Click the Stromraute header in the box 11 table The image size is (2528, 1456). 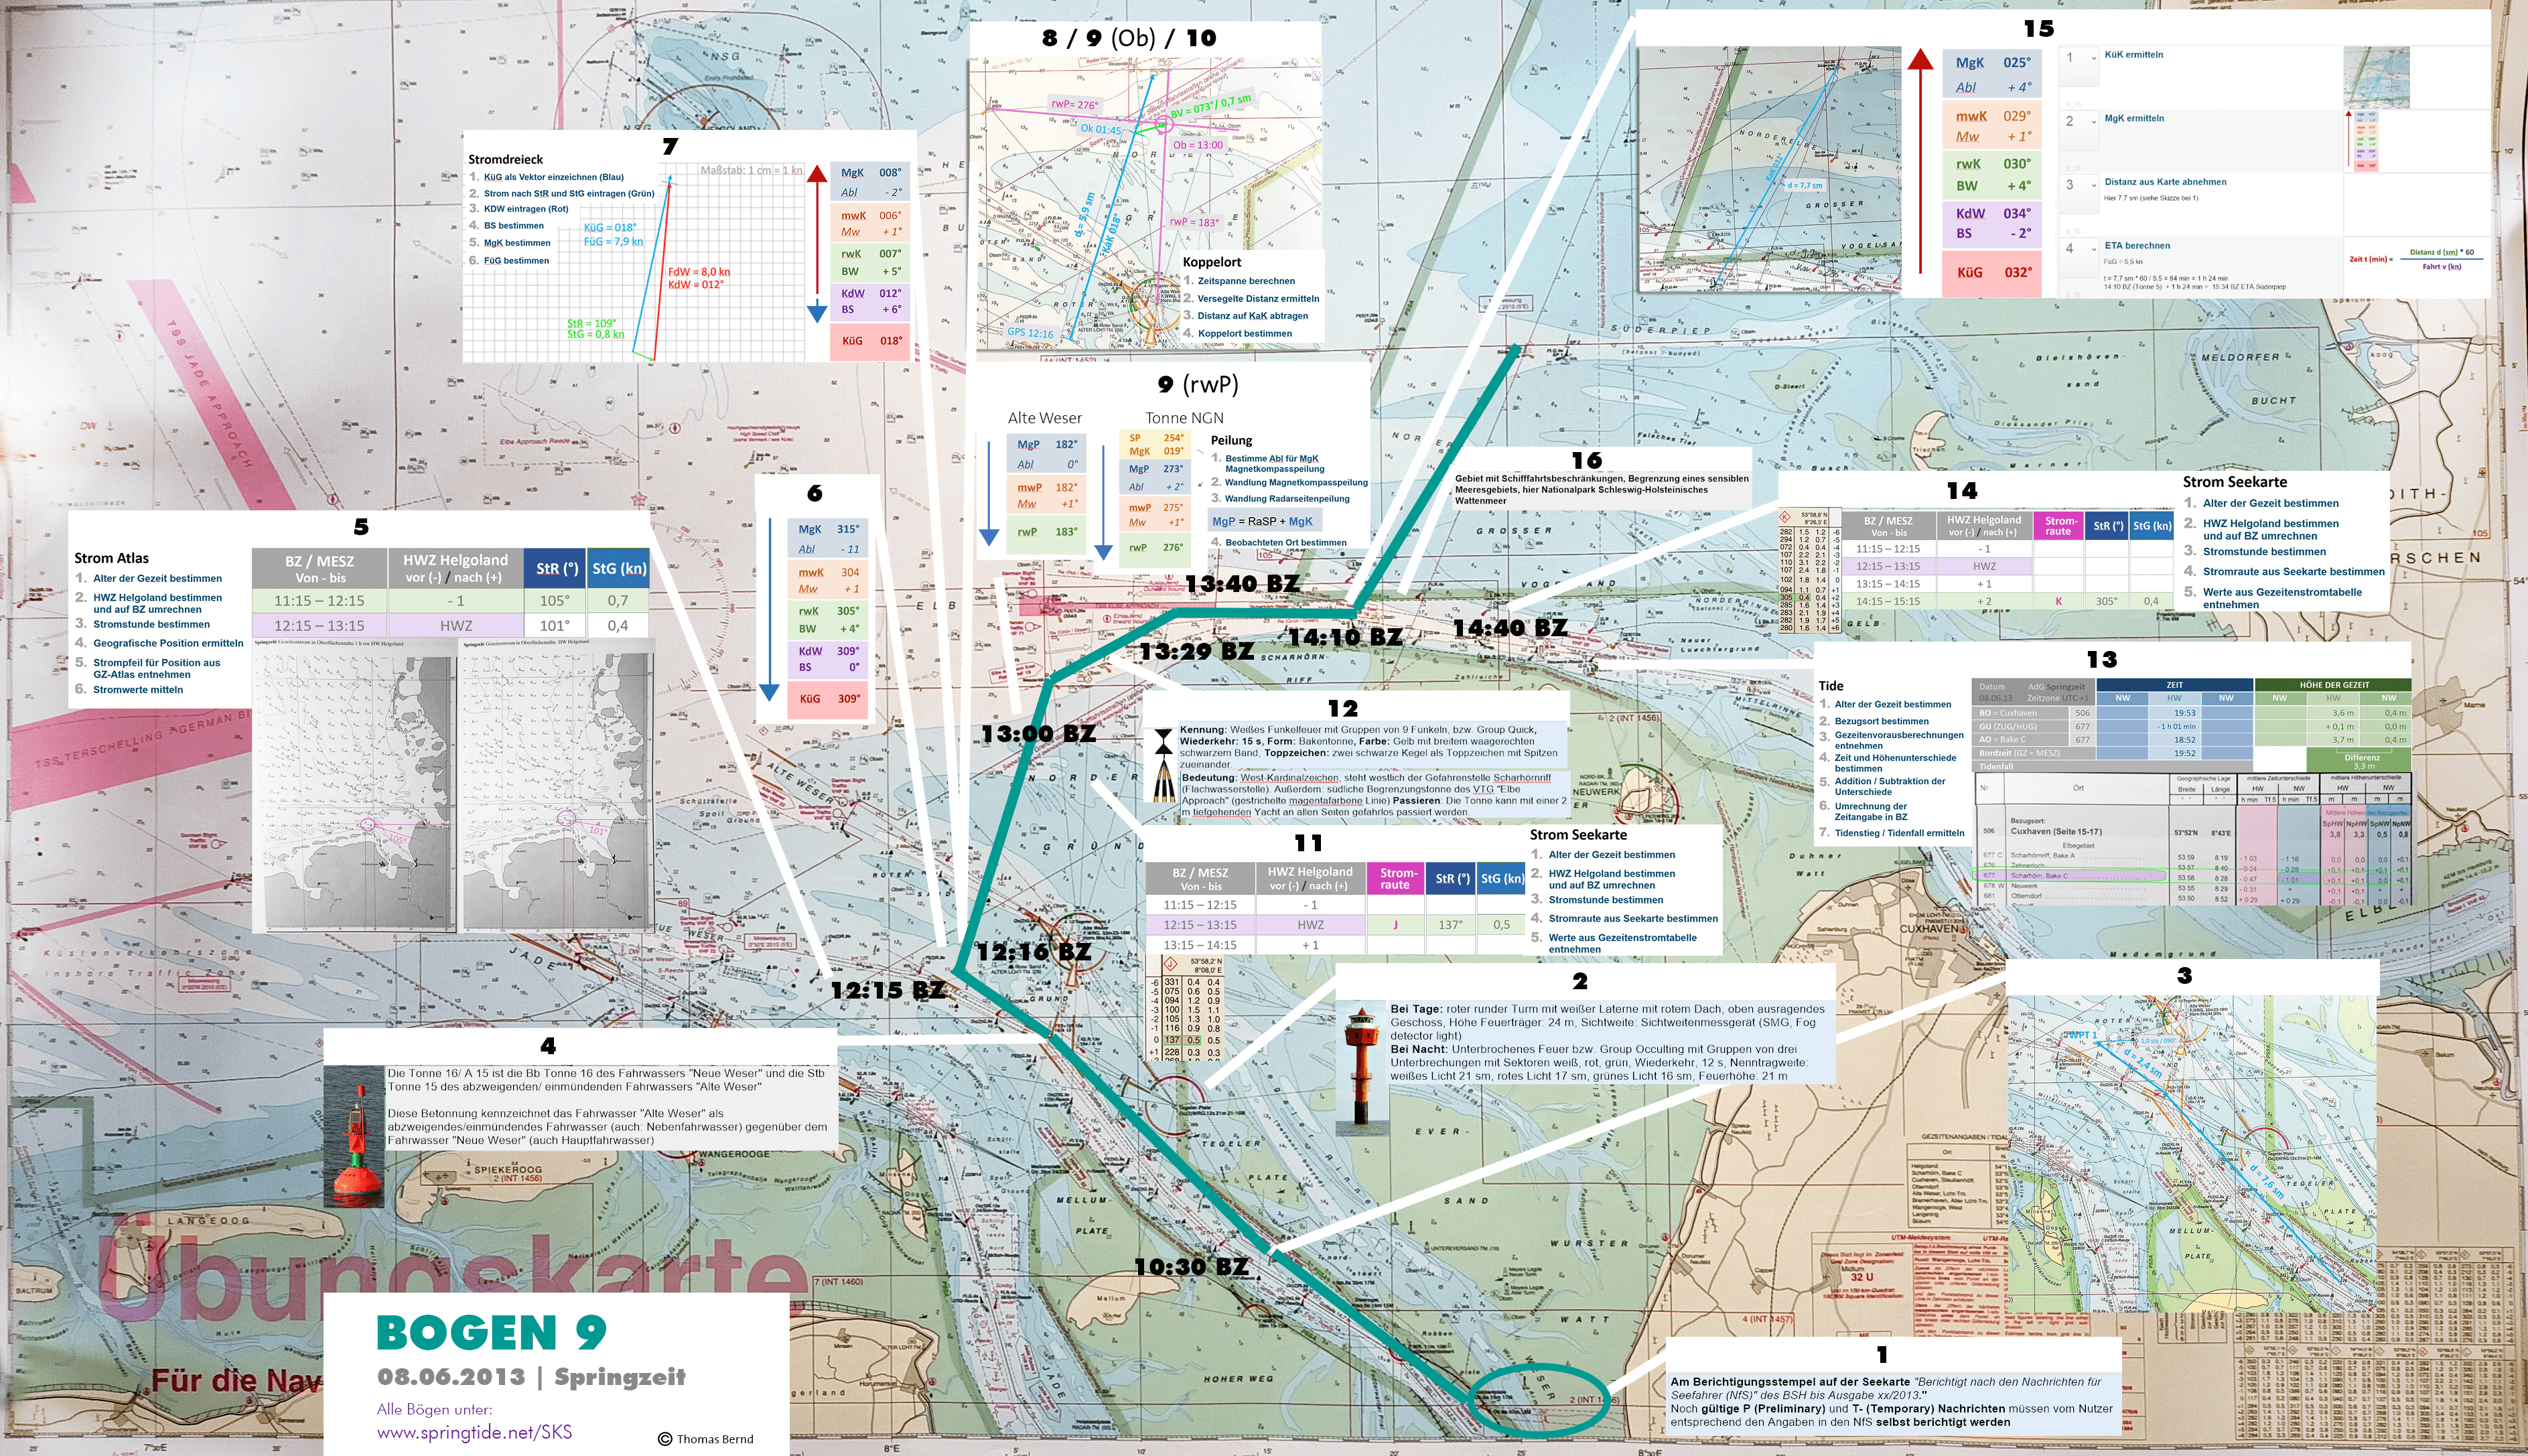1395,878
